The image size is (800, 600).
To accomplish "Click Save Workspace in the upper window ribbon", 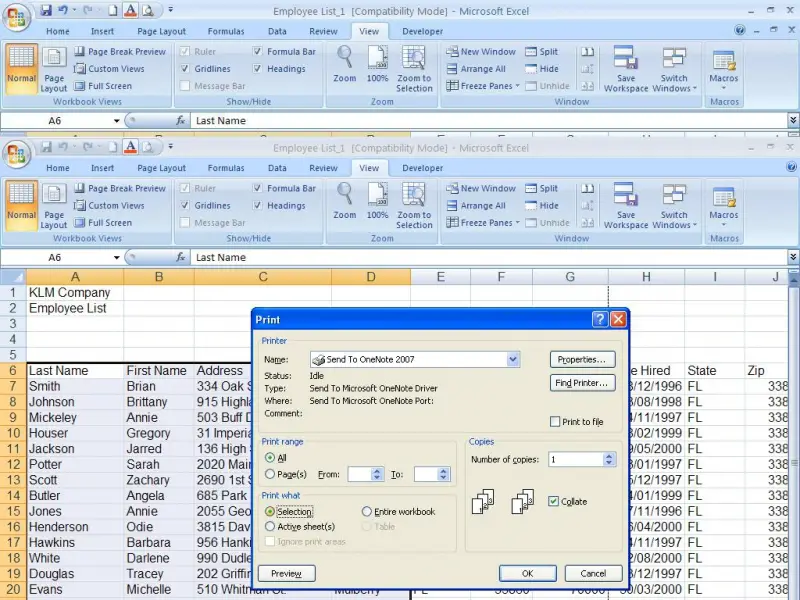I will click(x=626, y=70).
